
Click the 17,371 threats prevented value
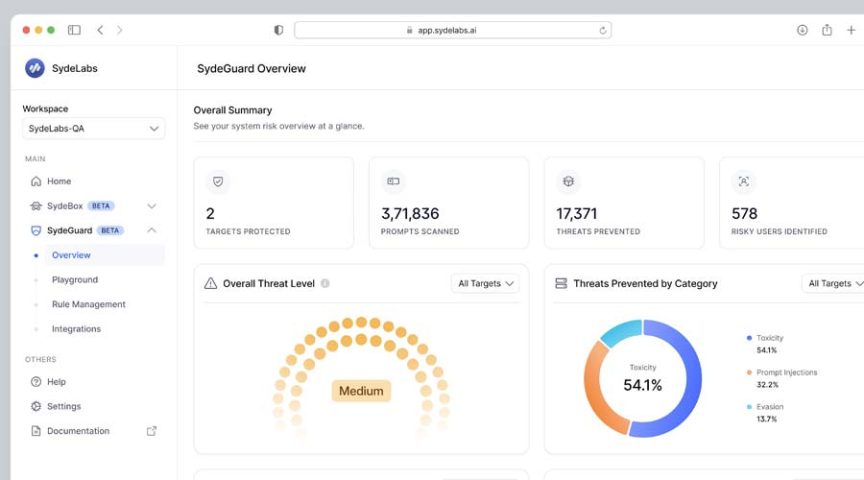[576, 213]
